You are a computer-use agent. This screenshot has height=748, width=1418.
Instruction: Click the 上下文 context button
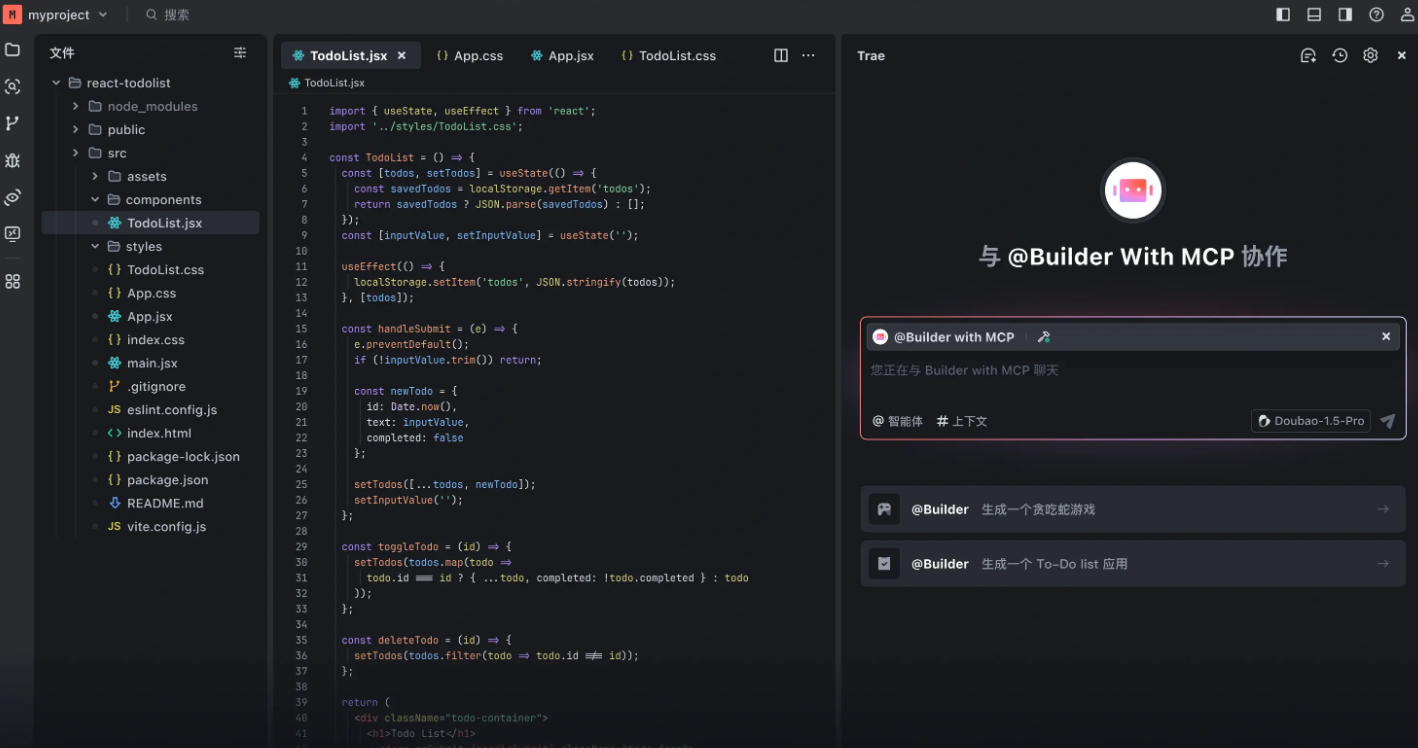(x=961, y=421)
